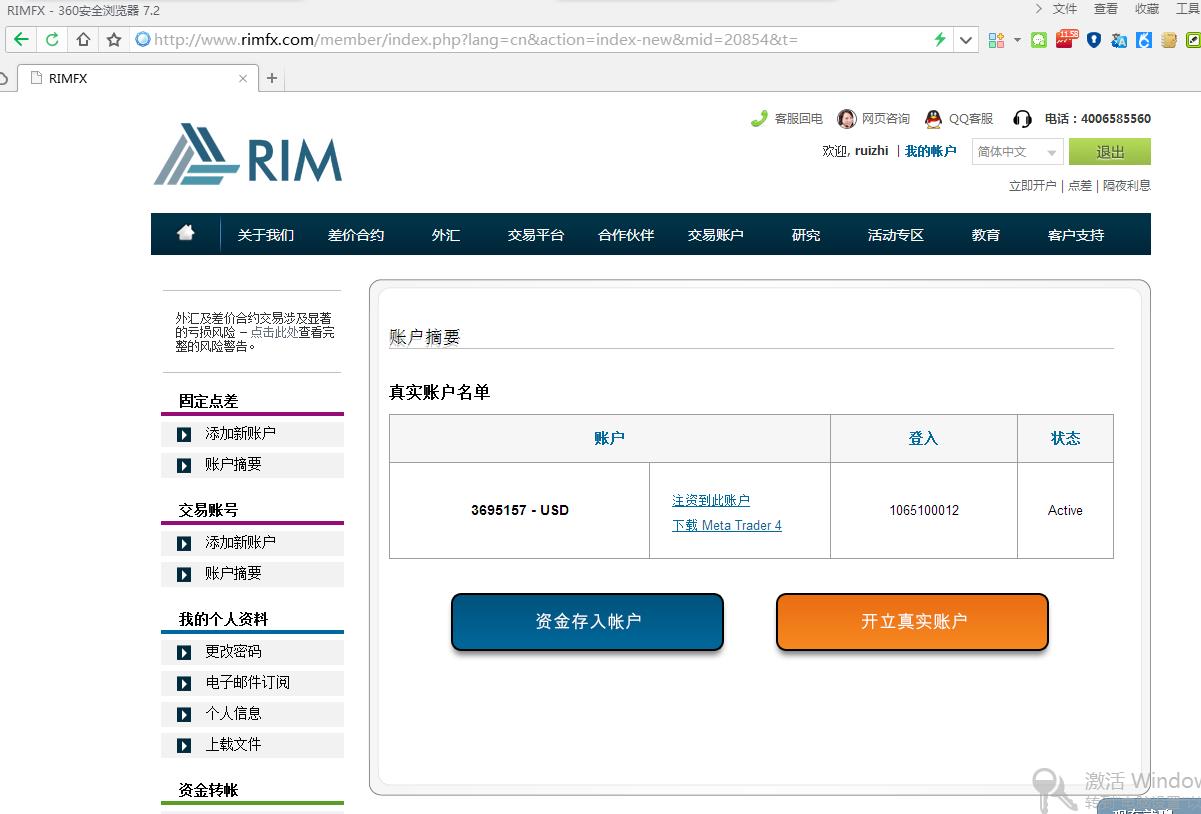Open the extensions grid icon
The image size is (1201, 814).
[996, 40]
